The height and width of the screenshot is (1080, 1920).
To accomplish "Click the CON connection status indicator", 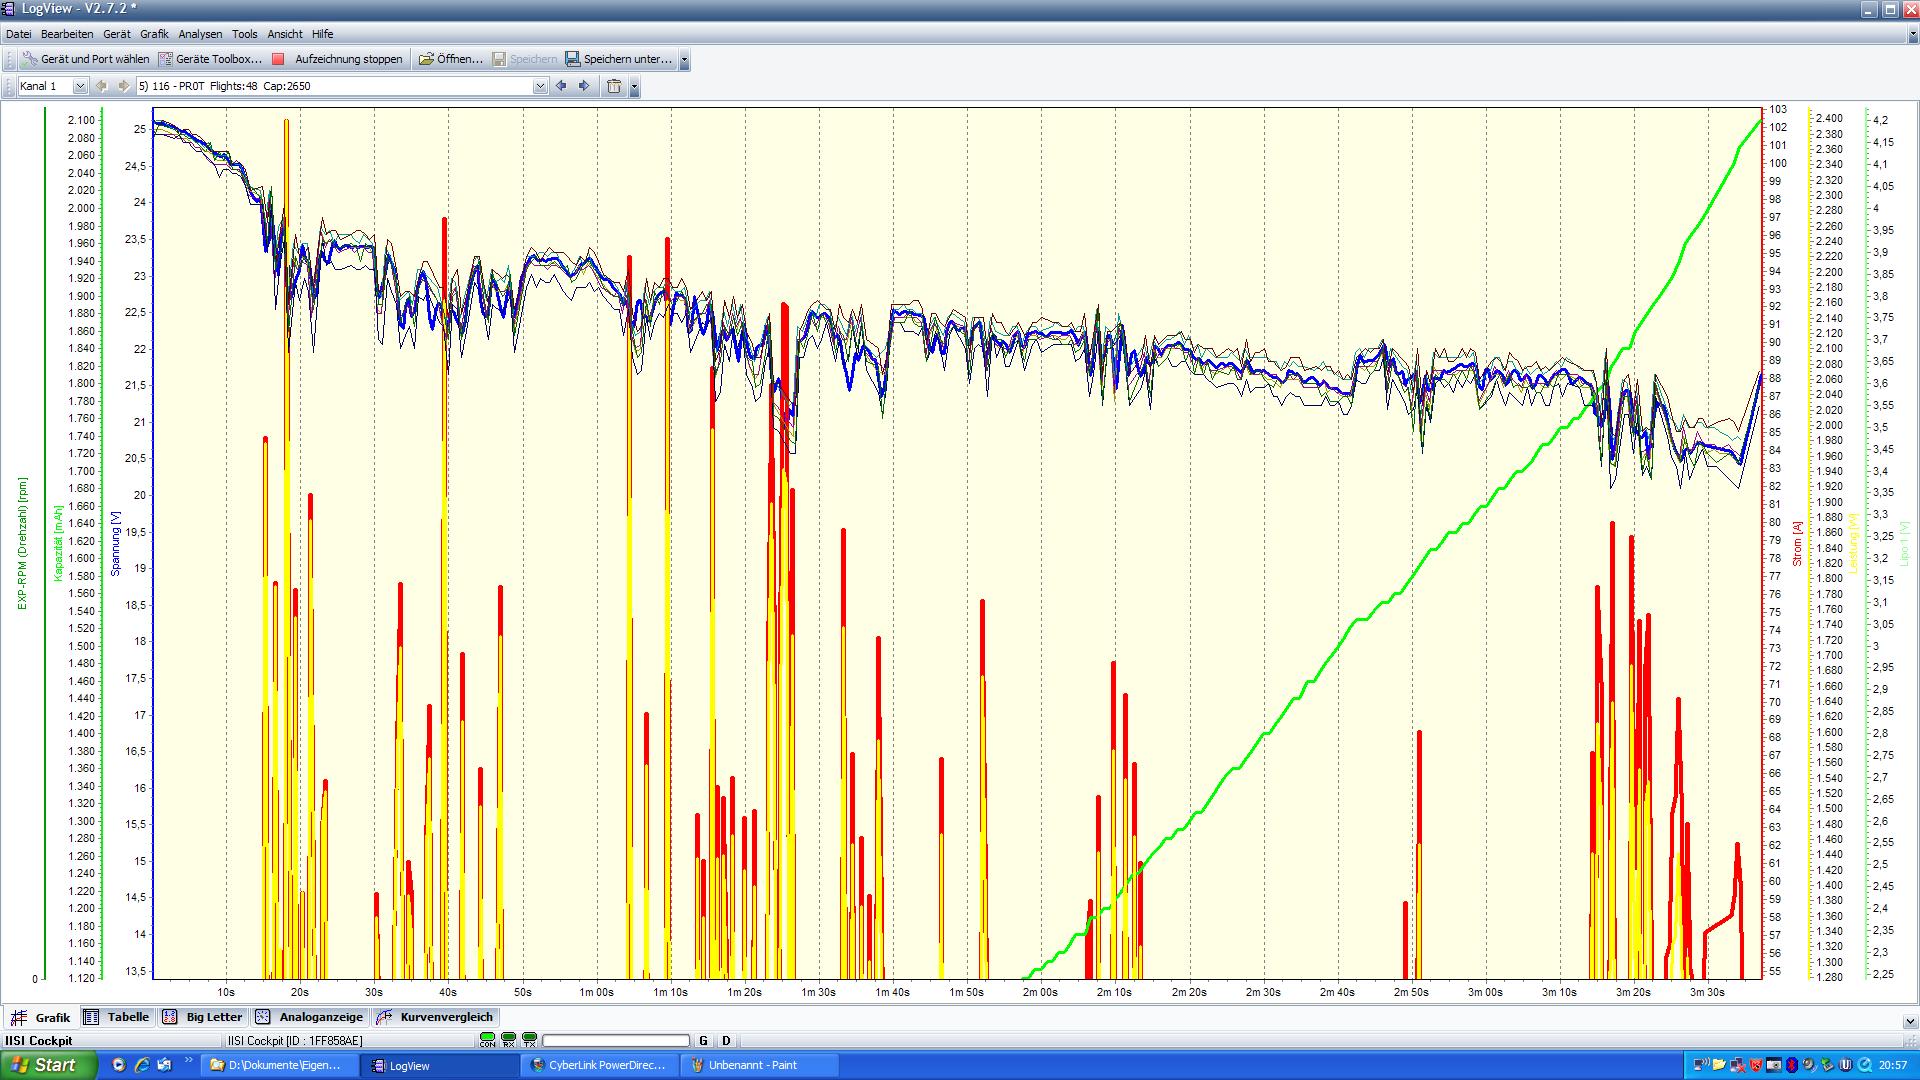I will tap(487, 1041).
